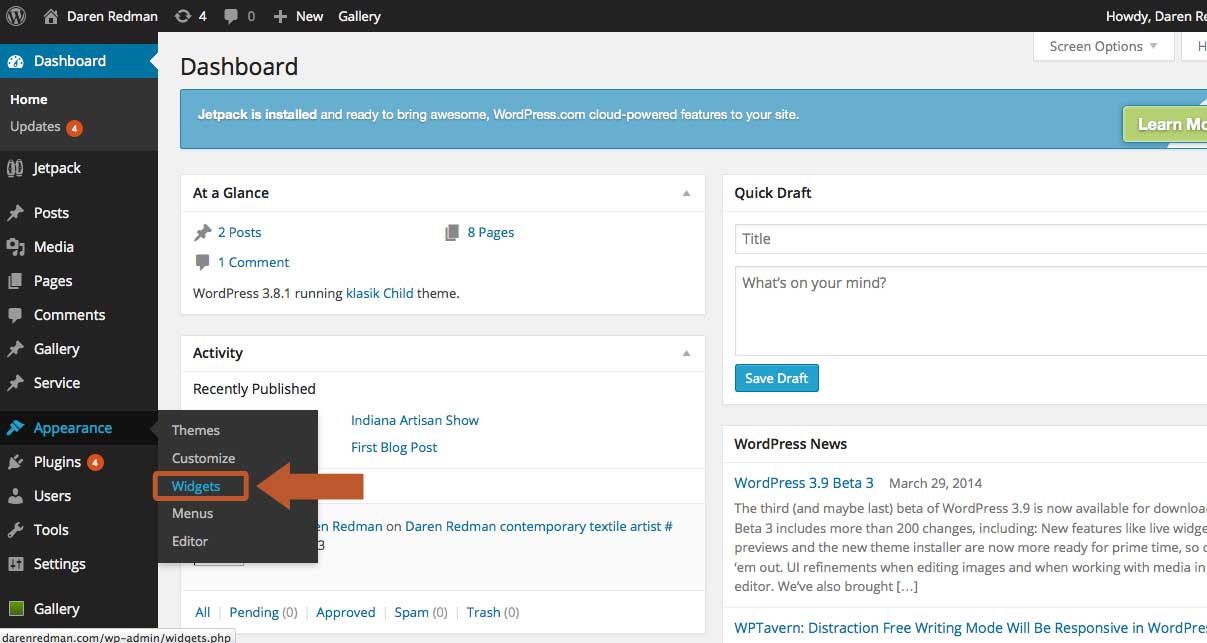Click the WordPress logo in admin bar
This screenshot has height=643, width=1207.
click(x=16, y=16)
